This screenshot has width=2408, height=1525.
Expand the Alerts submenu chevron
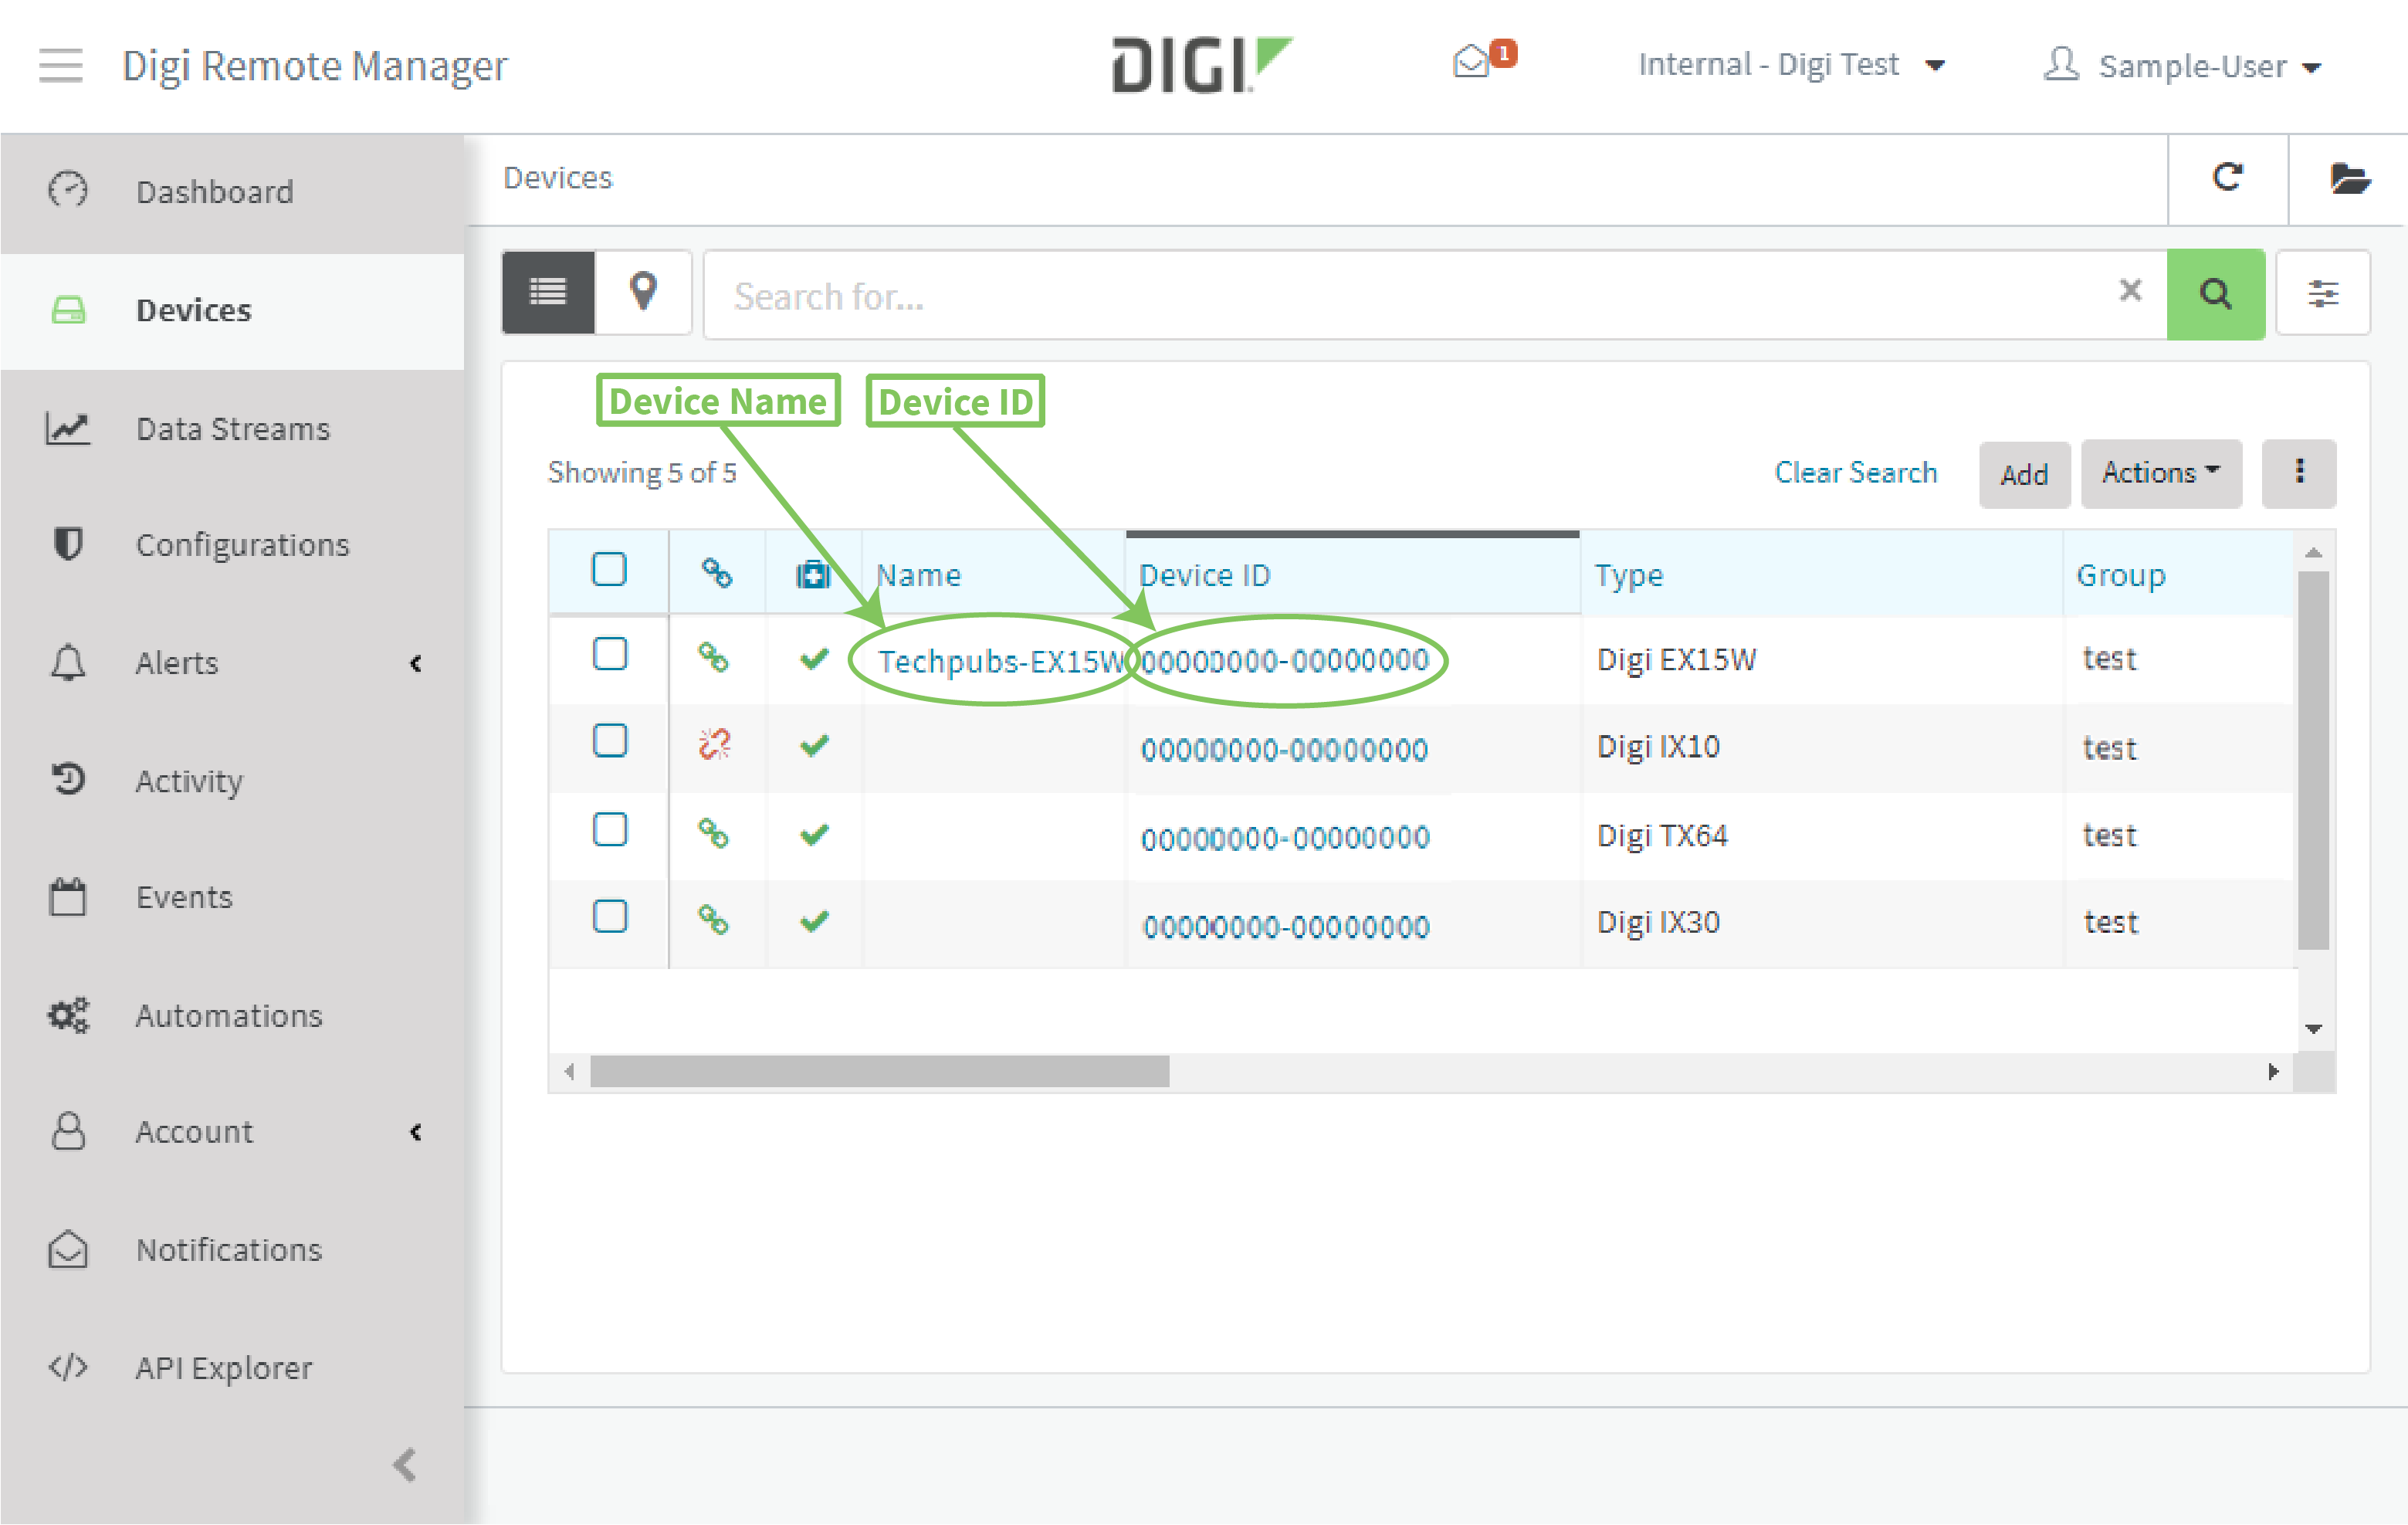416,663
